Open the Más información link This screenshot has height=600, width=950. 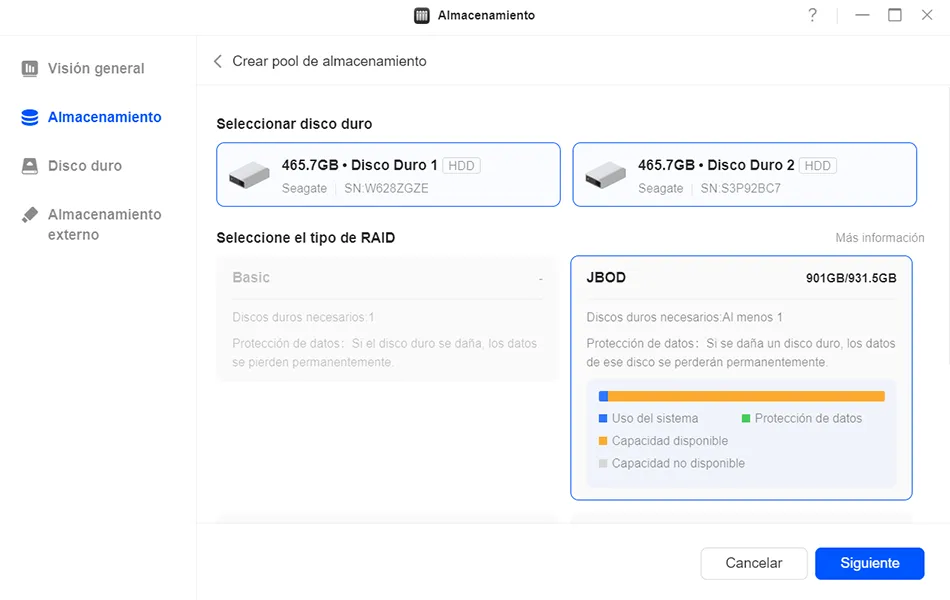[x=880, y=238]
